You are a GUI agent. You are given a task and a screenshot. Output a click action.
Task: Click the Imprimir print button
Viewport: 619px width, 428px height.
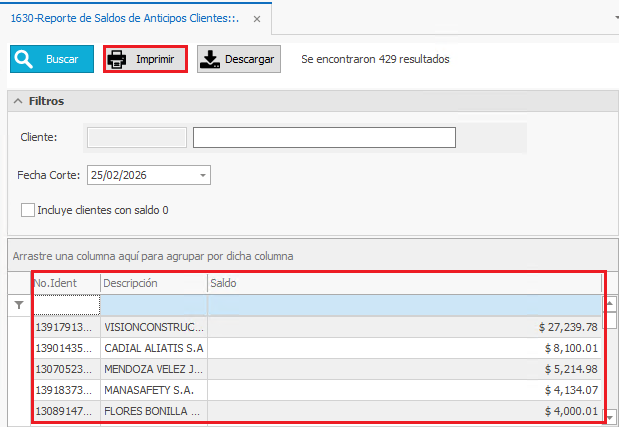(145, 59)
